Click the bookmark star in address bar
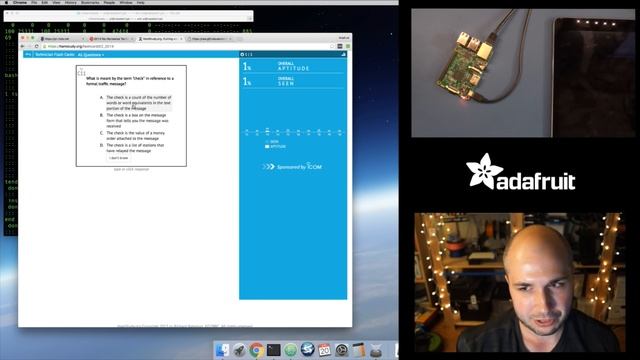Screen dimensions: 640x360 click(x=332, y=47)
